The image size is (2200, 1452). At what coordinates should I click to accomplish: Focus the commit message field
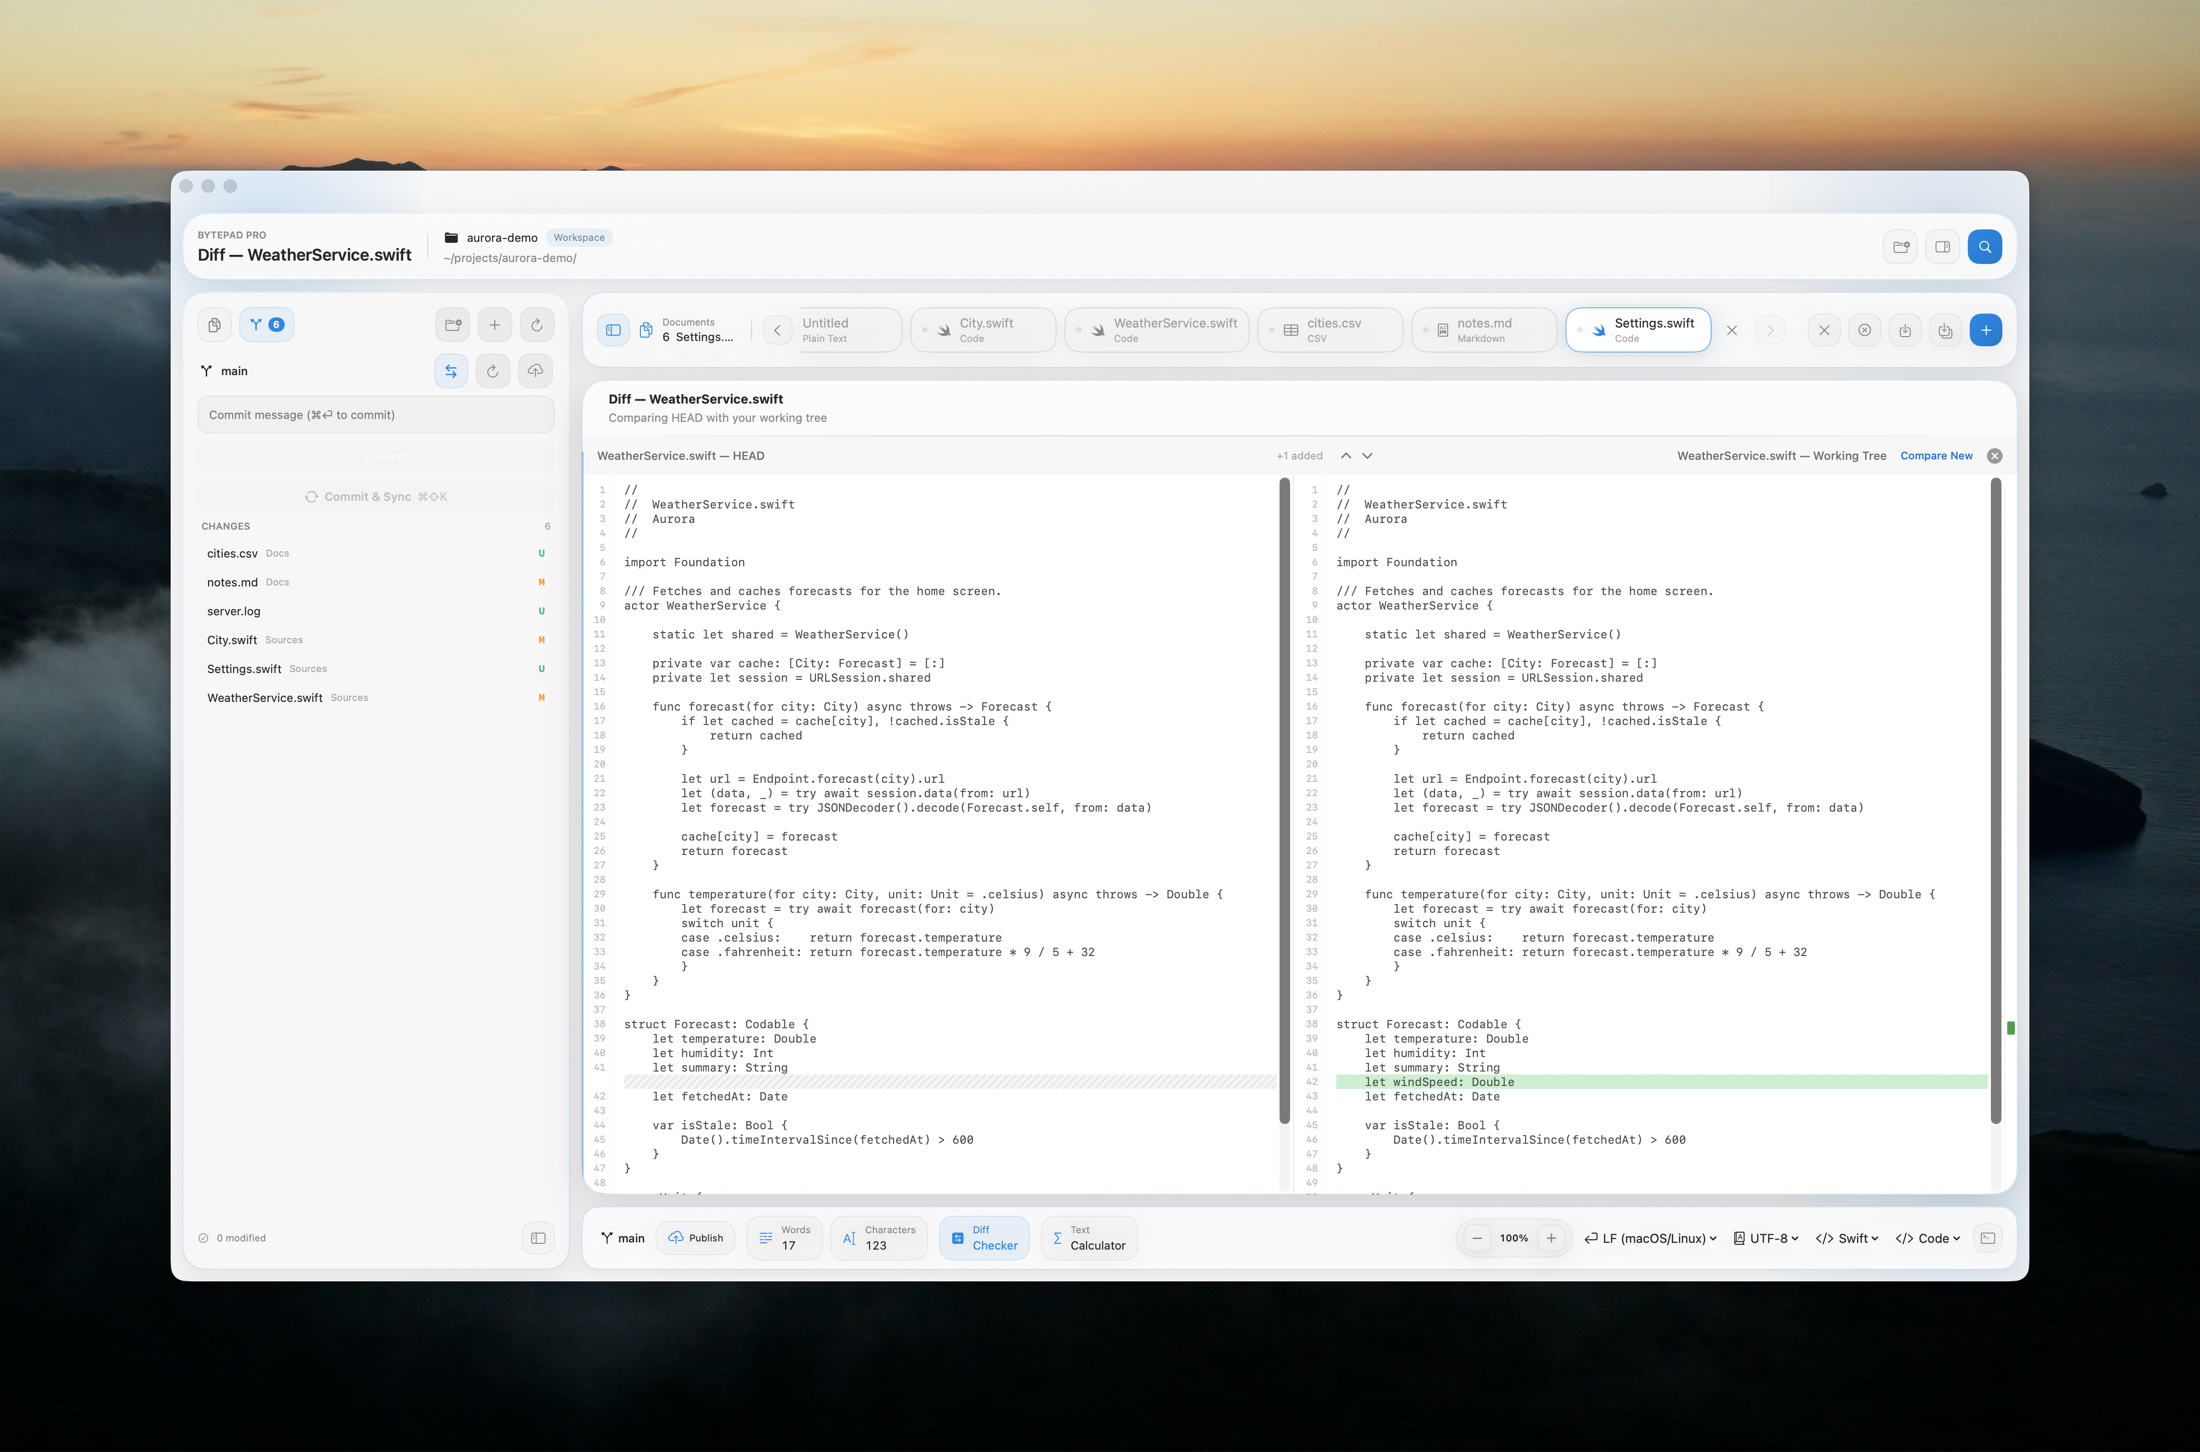point(376,415)
